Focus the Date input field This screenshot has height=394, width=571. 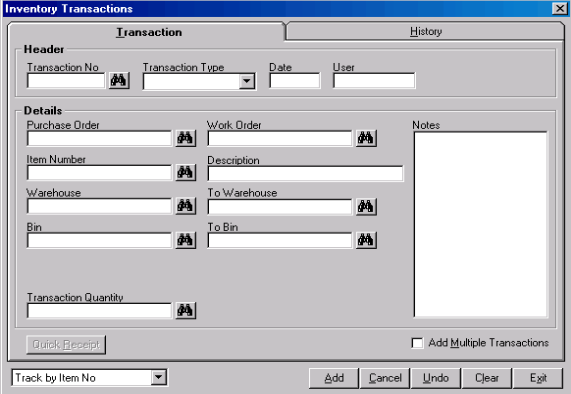[x=295, y=80]
